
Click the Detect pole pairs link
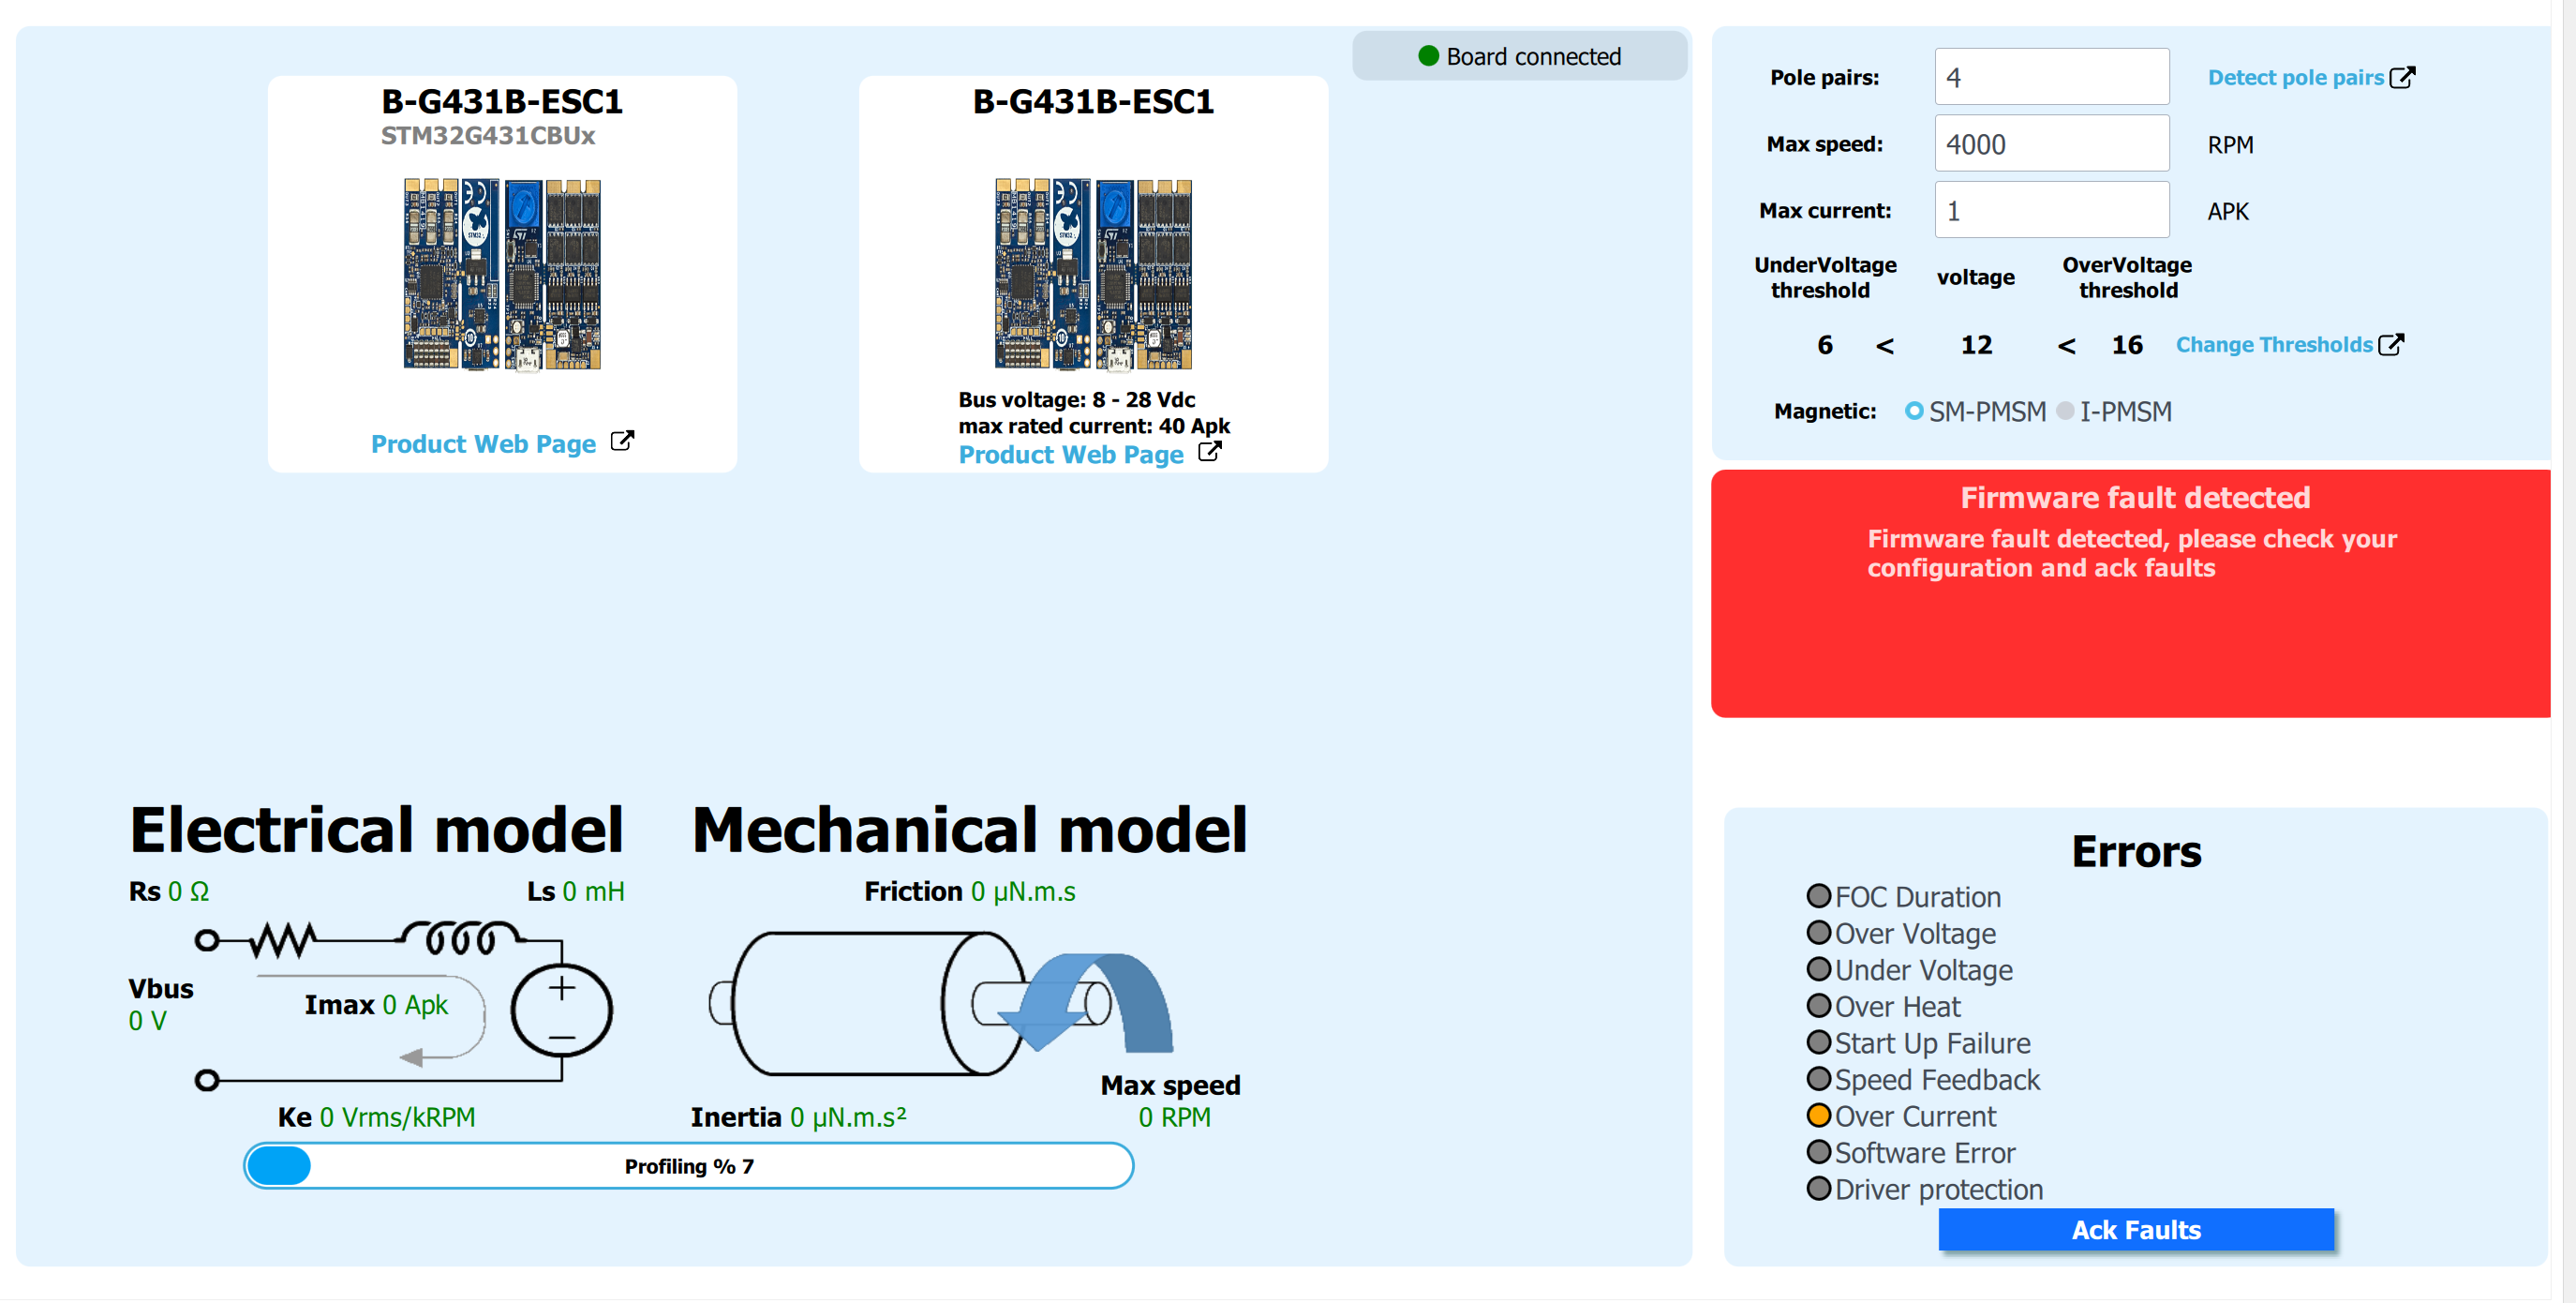[x=2294, y=76]
